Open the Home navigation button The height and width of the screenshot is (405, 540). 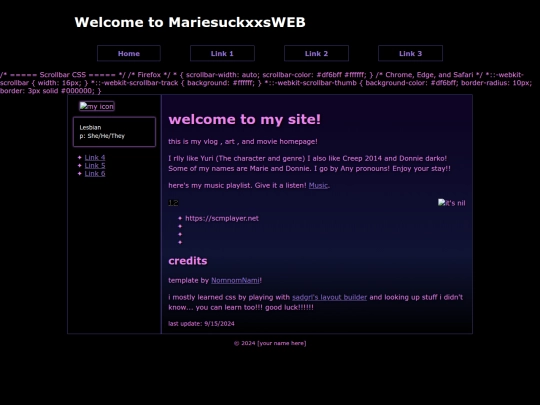tap(129, 53)
